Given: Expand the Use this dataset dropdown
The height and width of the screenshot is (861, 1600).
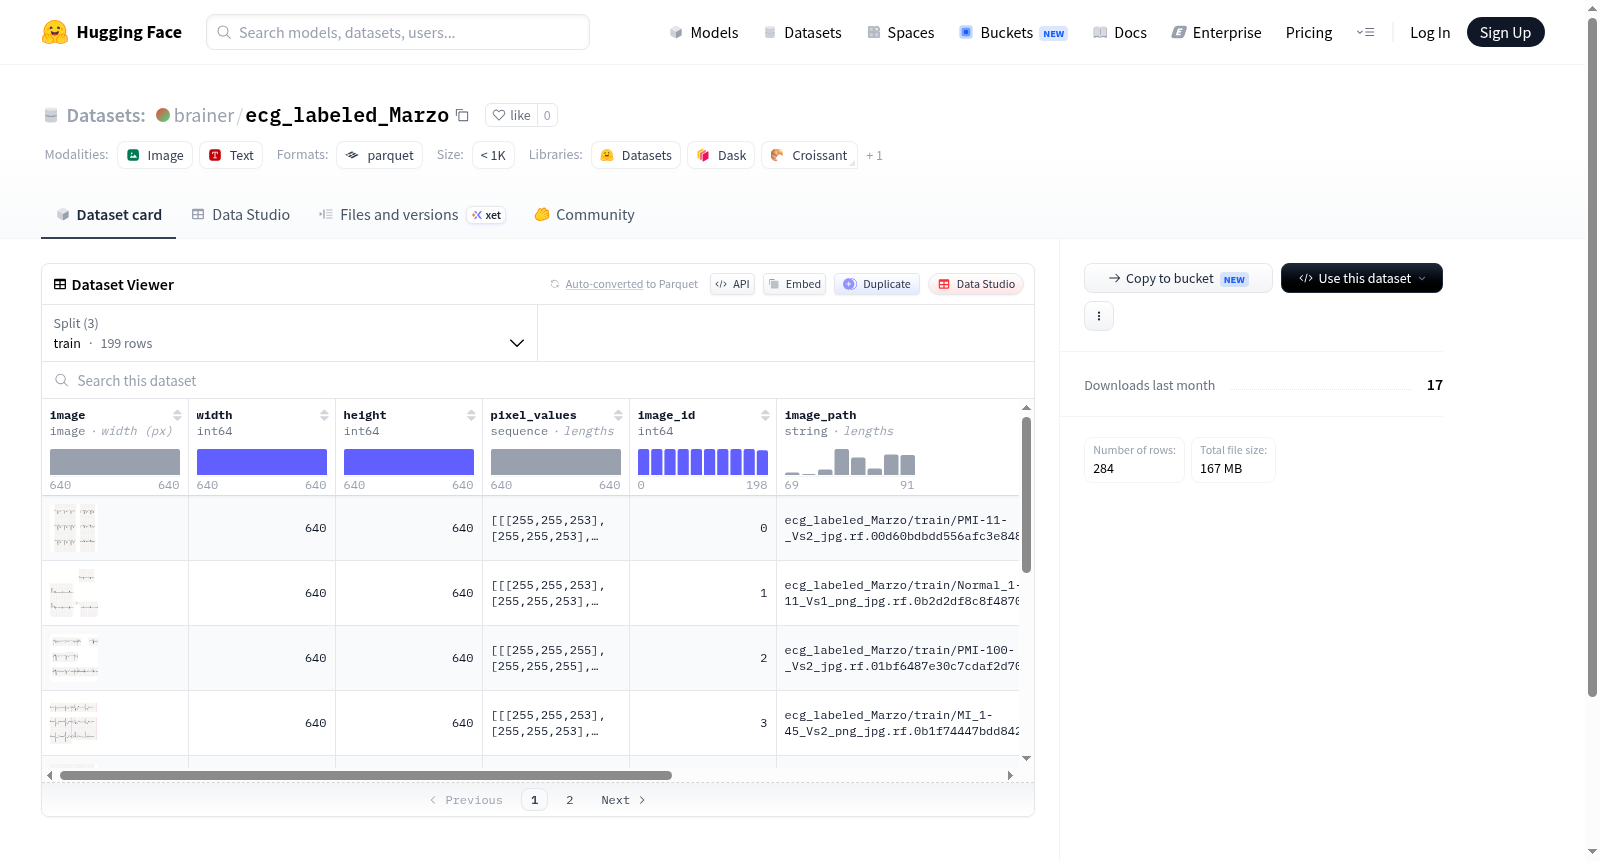Looking at the screenshot, I should click(x=1361, y=278).
